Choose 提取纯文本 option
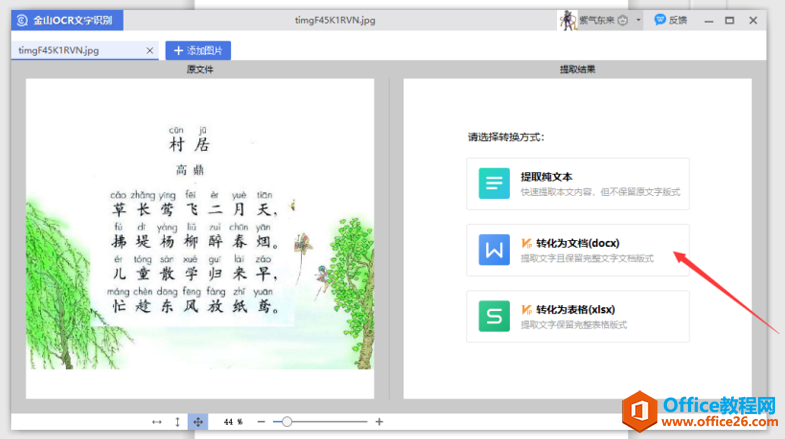Viewport: 785px width, 439px height. pyautogui.click(x=578, y=184)
